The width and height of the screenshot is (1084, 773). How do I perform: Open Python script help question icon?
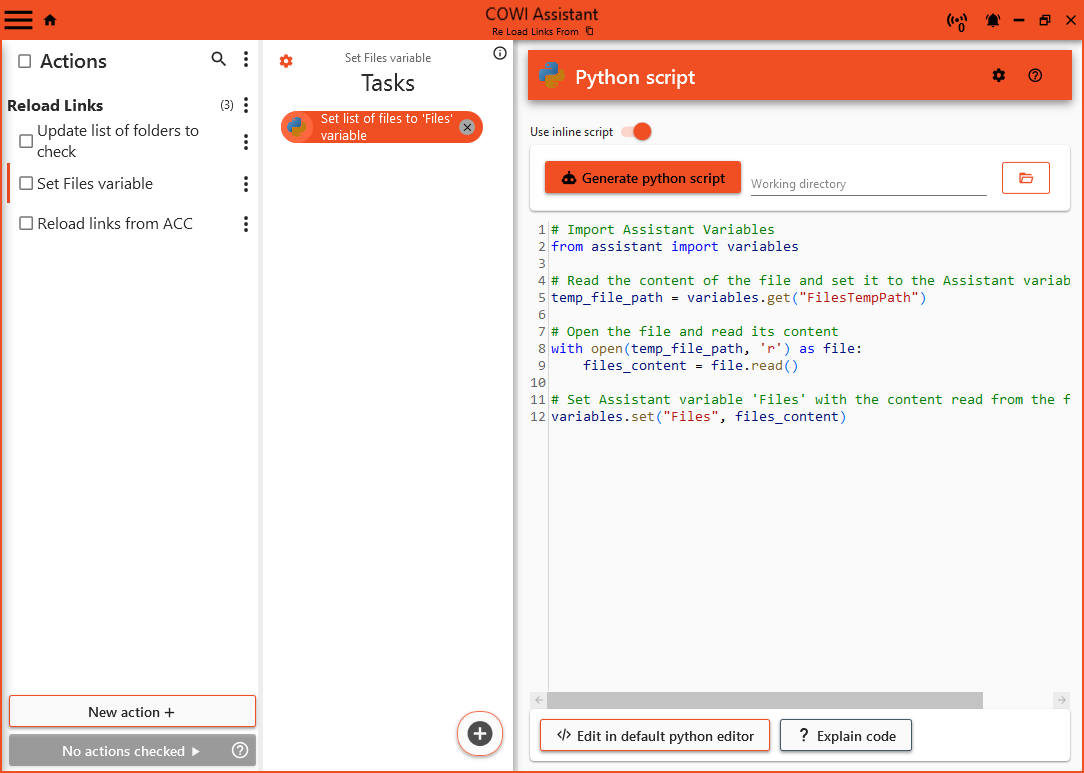pos(1035,75)
